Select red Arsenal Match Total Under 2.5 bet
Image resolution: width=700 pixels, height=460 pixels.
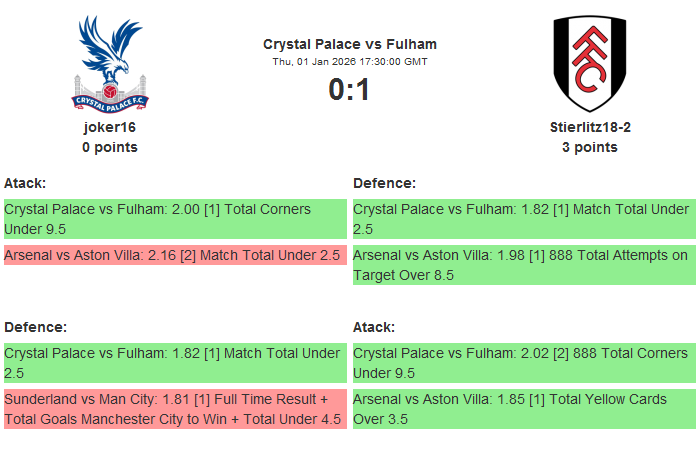(174, 256)
